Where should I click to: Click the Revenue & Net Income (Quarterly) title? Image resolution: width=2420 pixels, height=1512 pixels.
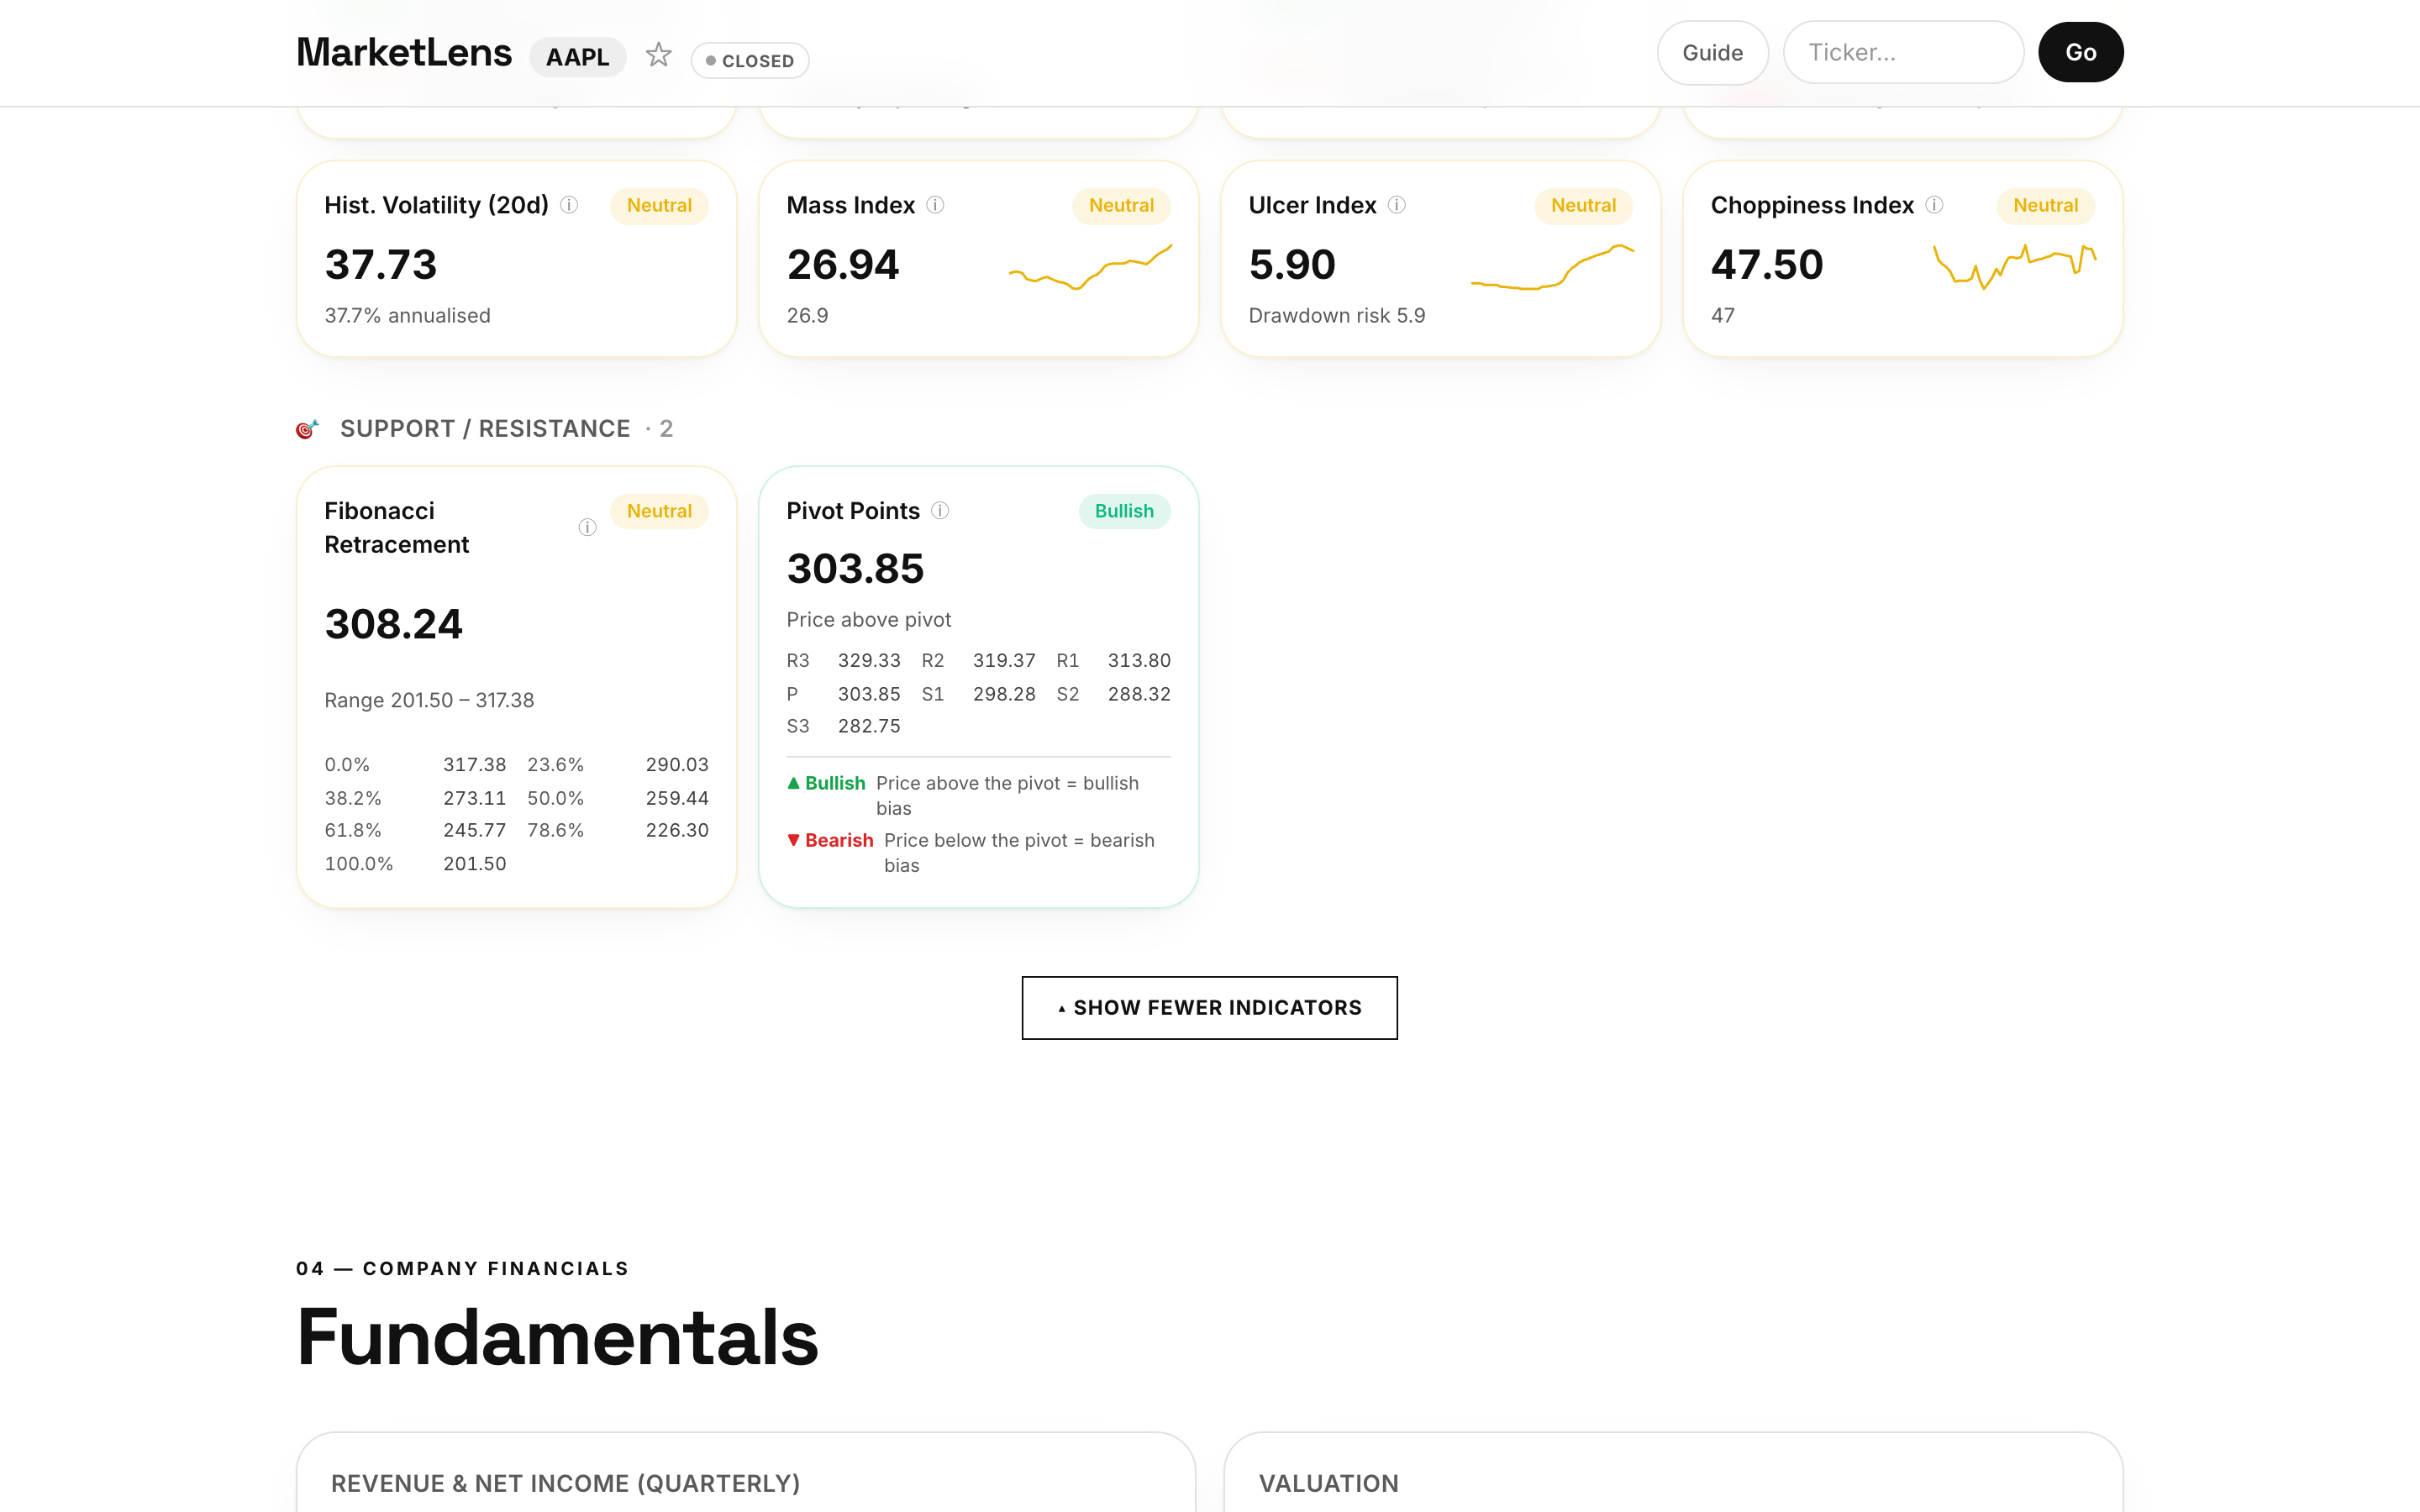(565, 1484)
